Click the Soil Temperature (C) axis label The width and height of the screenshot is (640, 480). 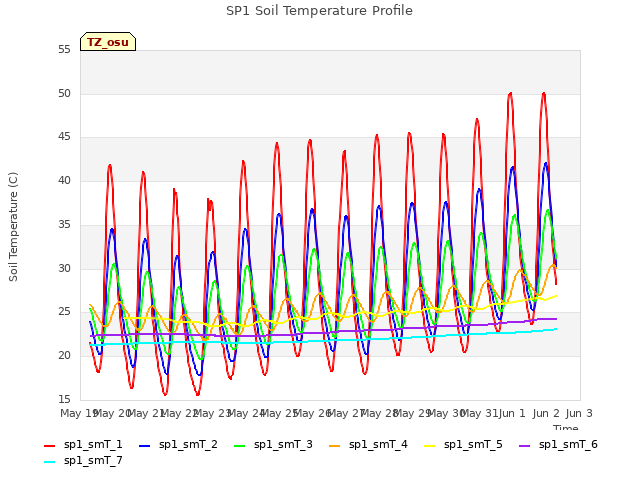click(x=13, y=227)
